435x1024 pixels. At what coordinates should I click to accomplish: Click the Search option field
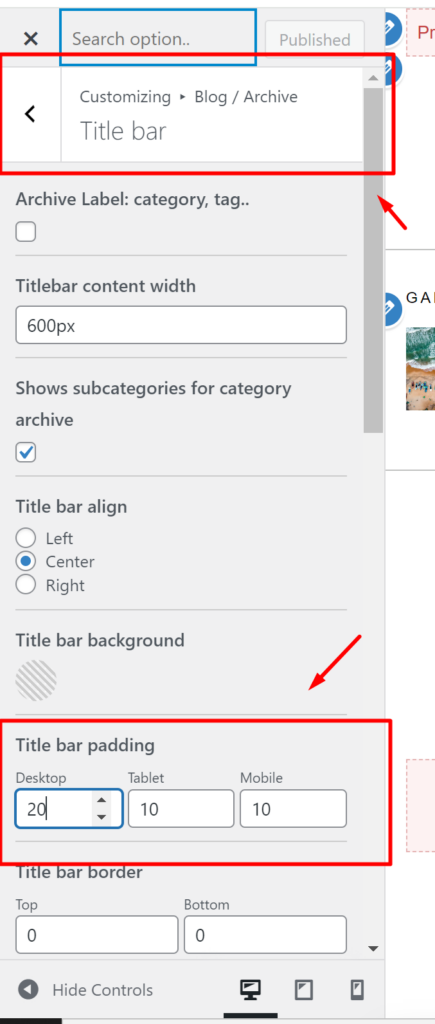158,38
